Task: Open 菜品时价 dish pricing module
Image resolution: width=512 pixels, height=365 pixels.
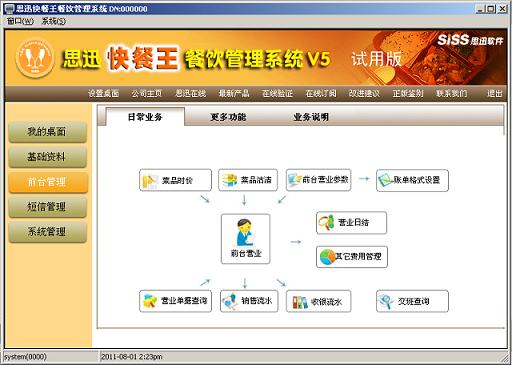Action: (175, 180)
